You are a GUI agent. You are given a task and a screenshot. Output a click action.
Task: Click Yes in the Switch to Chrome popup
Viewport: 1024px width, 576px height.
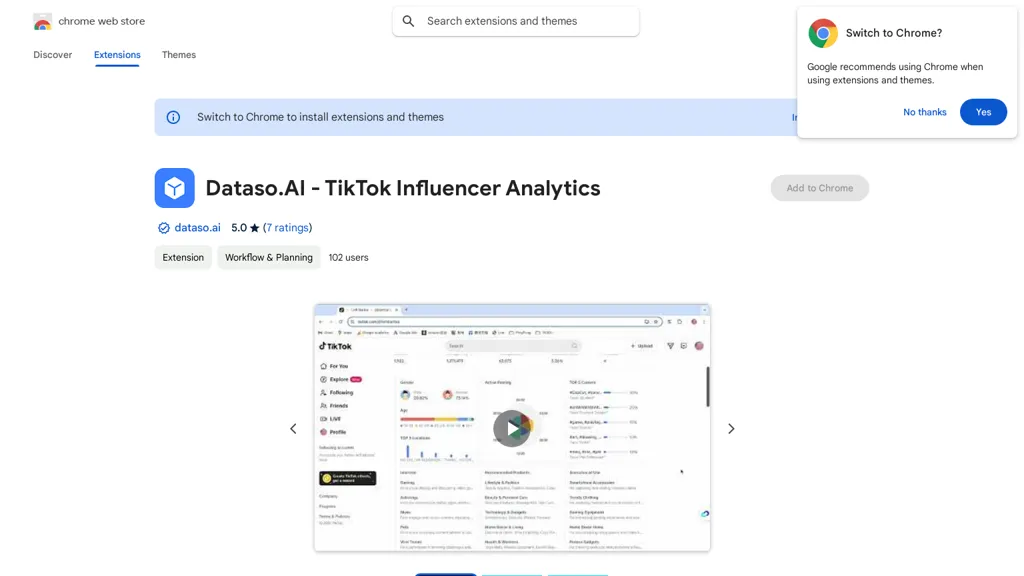[983, 112]
